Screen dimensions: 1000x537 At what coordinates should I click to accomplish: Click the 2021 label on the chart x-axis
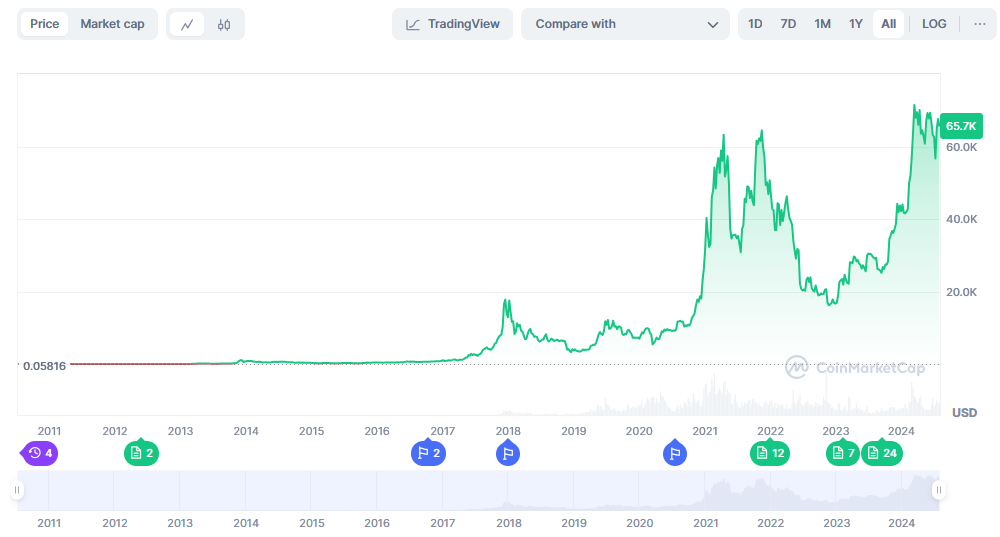705,431
